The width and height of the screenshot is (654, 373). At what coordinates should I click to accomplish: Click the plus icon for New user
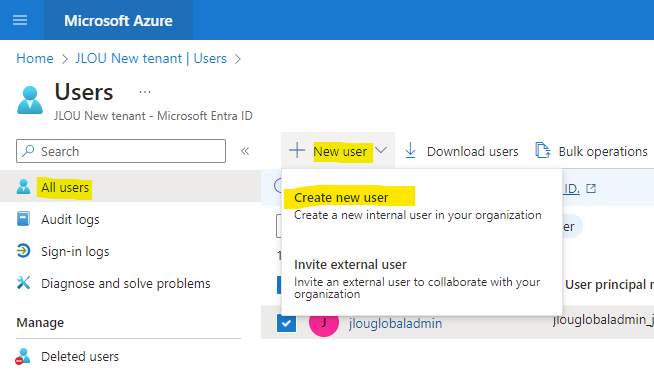coord(297,151)
